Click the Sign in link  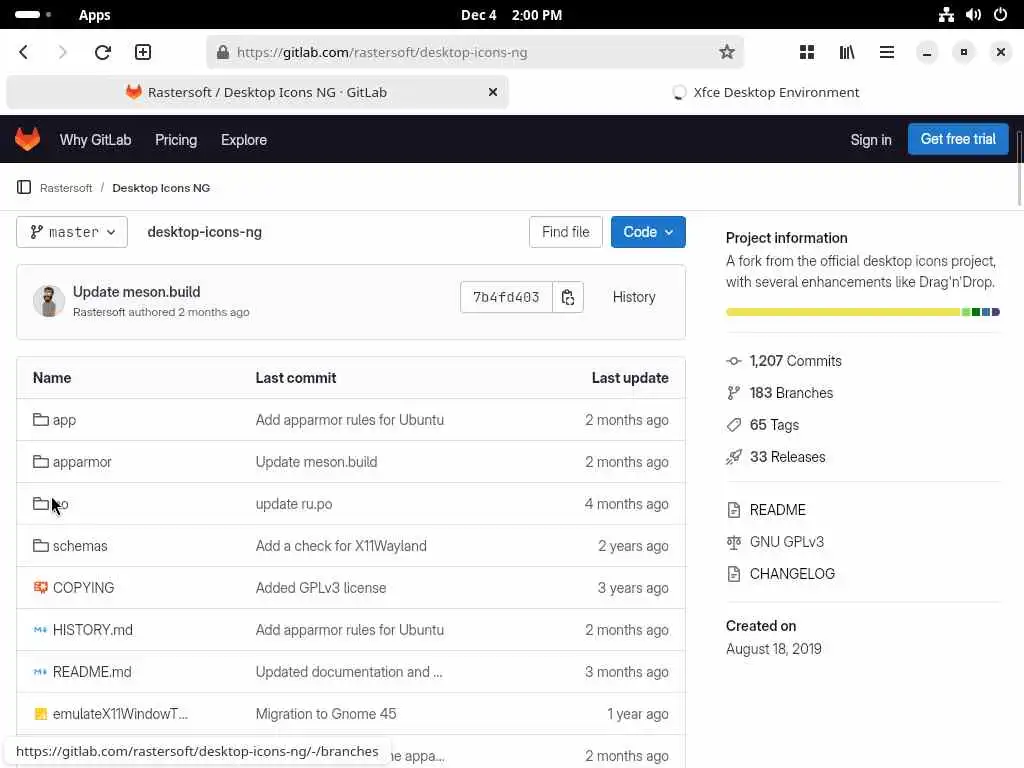pyautogui.click(x=871, y=140)
